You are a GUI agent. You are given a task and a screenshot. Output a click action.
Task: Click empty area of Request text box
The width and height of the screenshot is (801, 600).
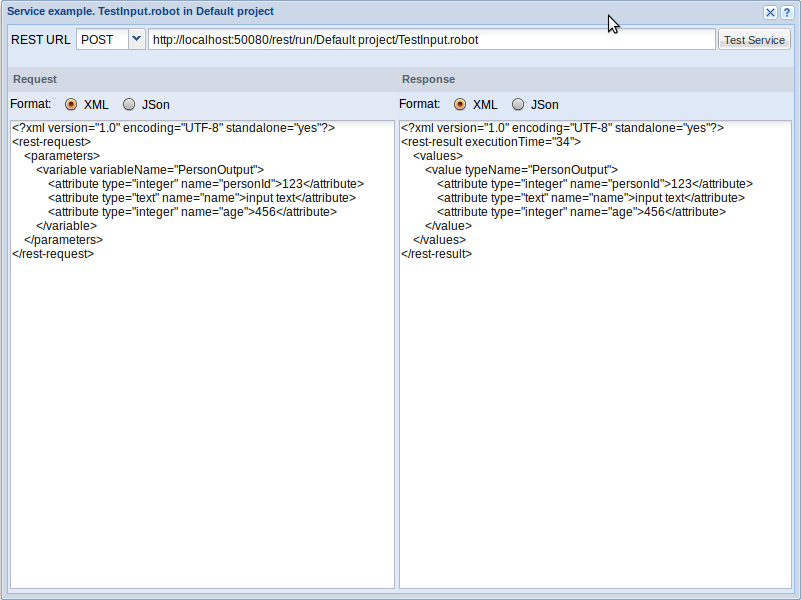pyautogui.click(x=200, y=420)
